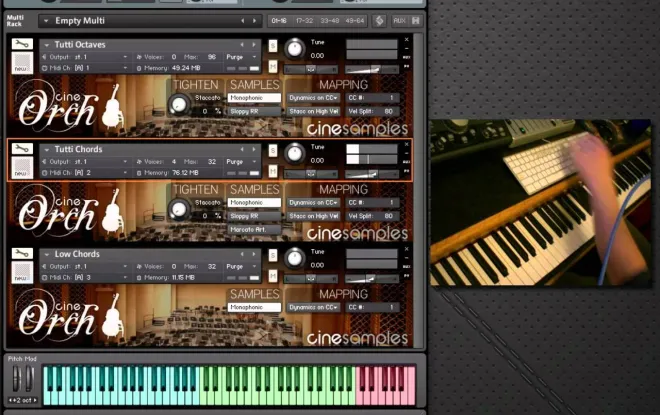Open the wrench editor for Low Chords
Image resolution: width=660 pixels, height=415 pixels.
click(x=22, y=253)
